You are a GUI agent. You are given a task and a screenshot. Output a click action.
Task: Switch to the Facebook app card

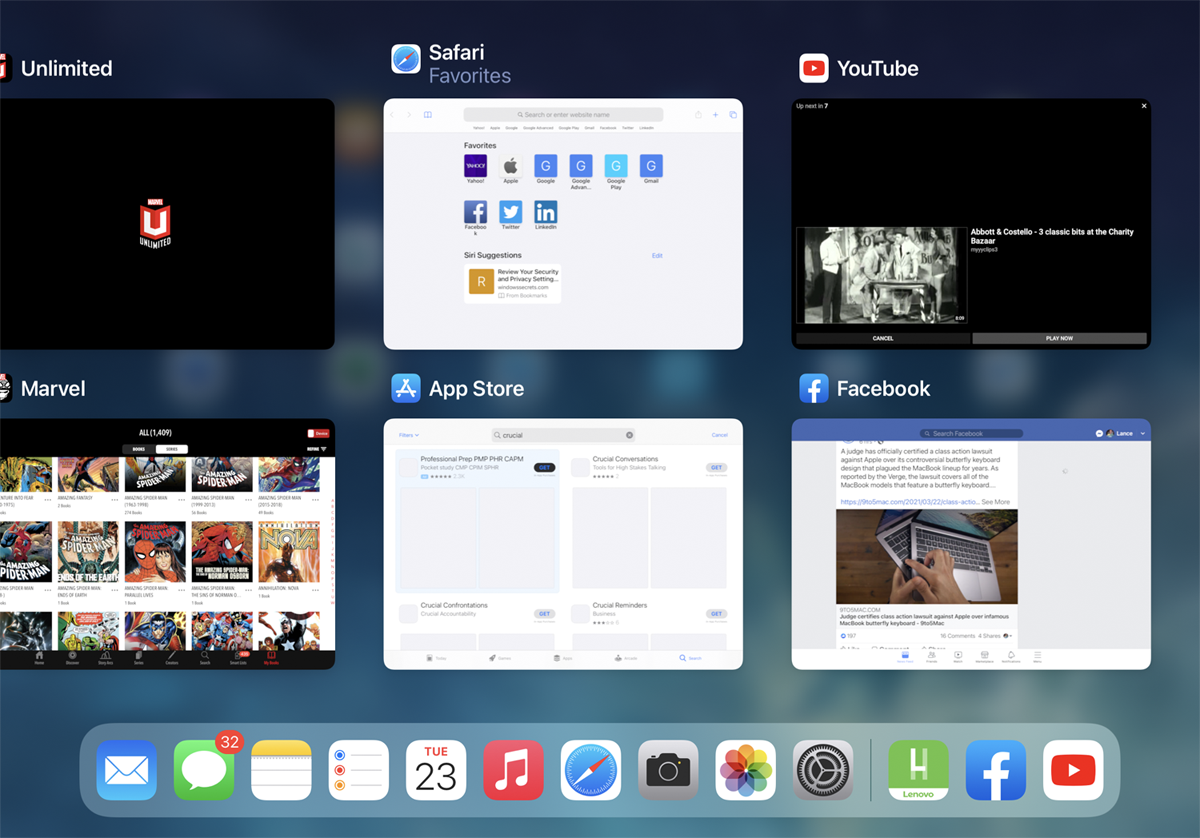(x=971, y=544)
